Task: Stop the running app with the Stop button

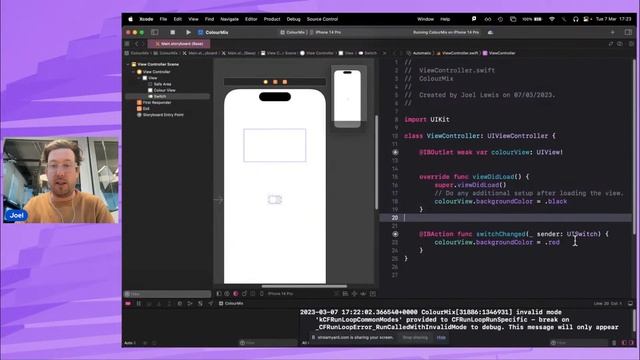Action: click(x=172, y=32)
